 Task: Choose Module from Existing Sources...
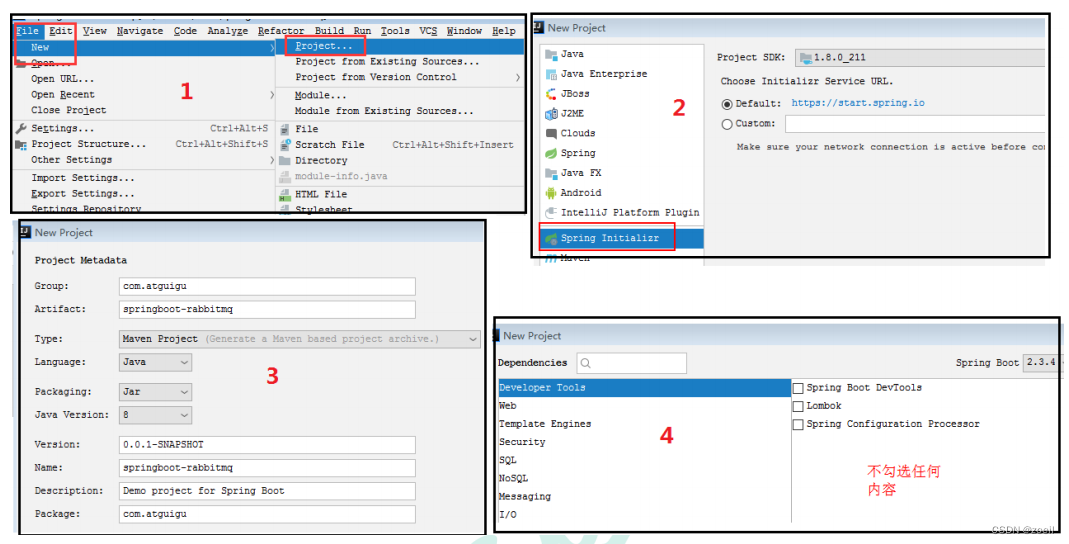click(x=384, y=110)
